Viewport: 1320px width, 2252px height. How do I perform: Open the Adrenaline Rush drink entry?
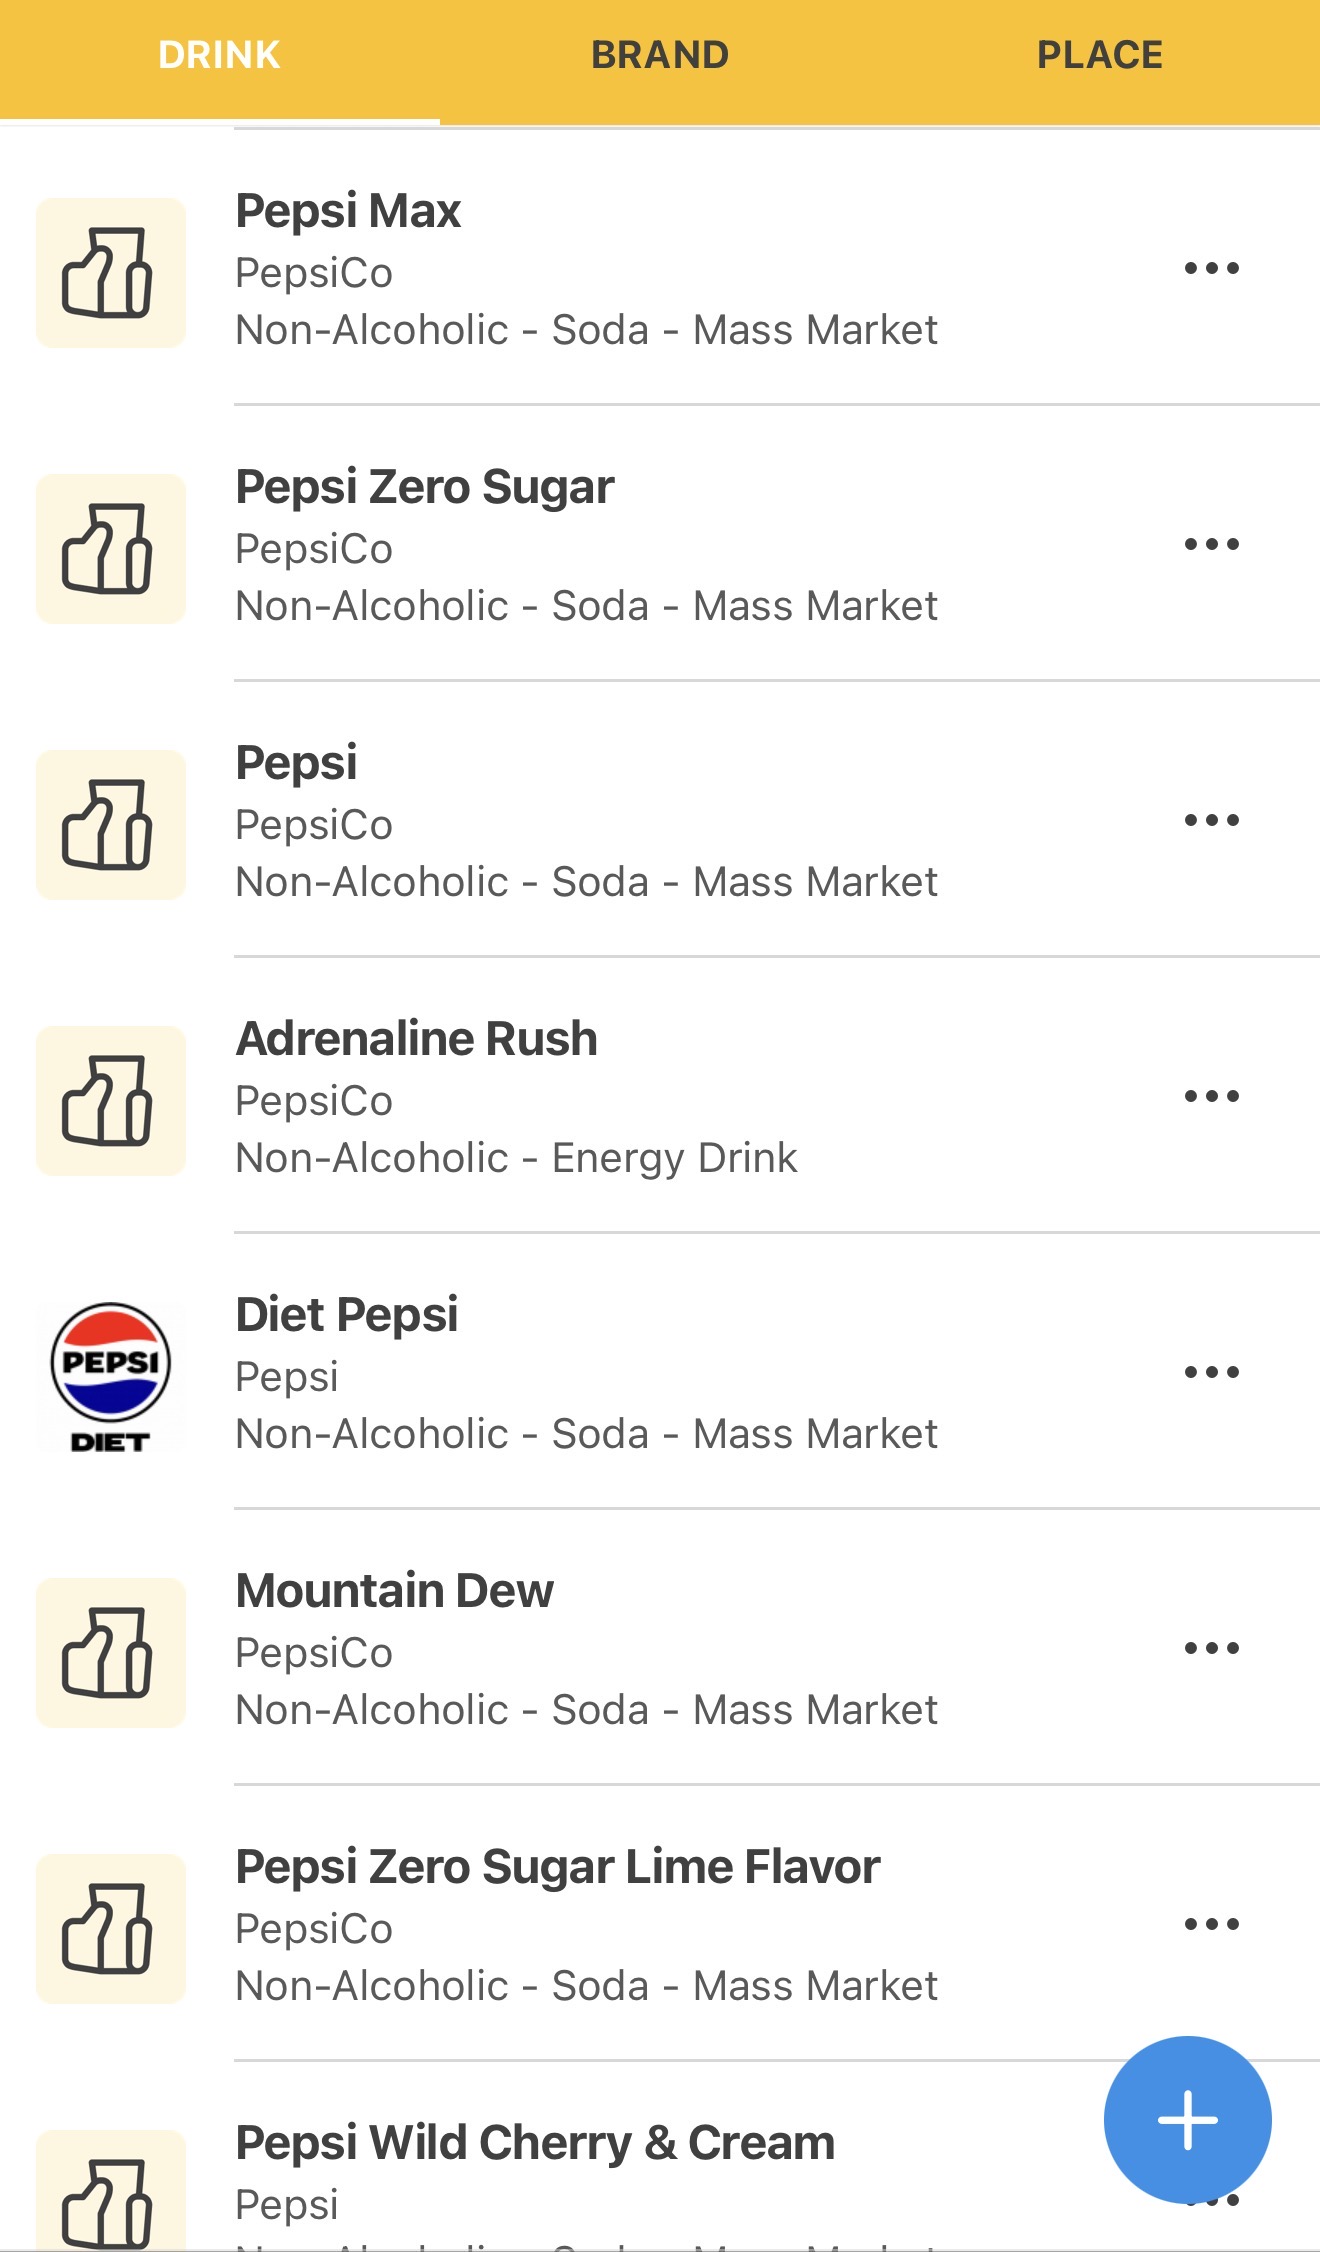516,1098
